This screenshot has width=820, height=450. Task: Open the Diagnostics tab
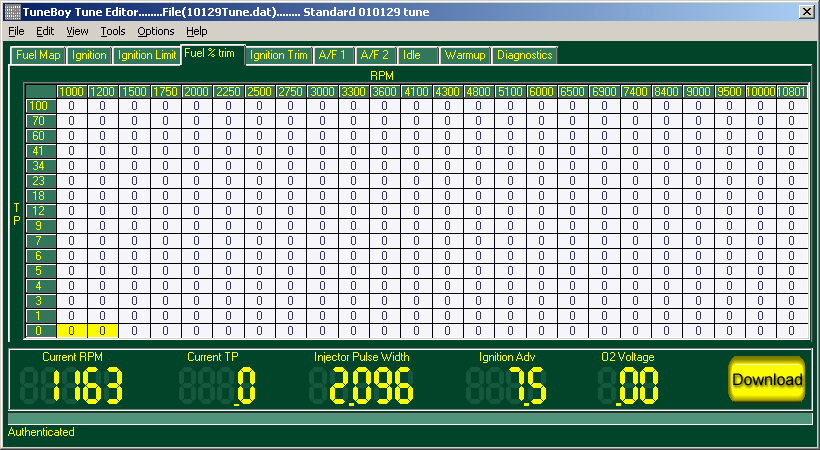(525, 55)
